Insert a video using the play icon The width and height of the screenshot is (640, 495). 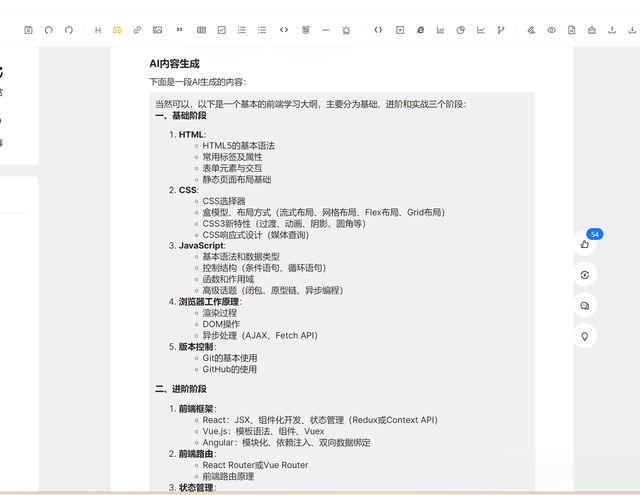tap(400, 30)
